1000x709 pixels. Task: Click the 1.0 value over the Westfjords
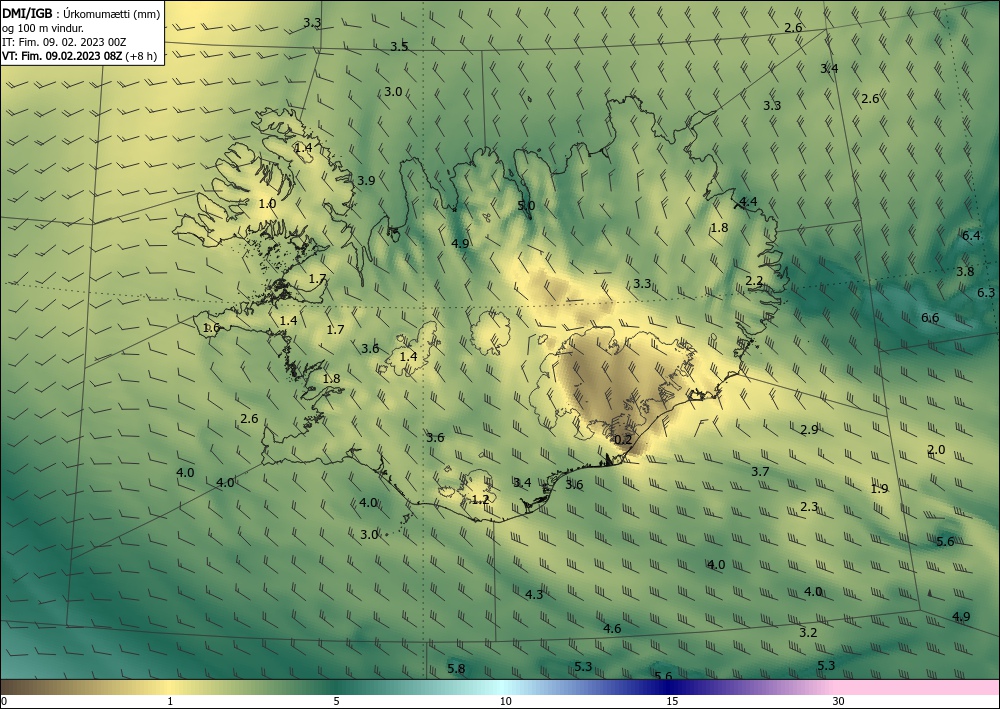[267, 203]
